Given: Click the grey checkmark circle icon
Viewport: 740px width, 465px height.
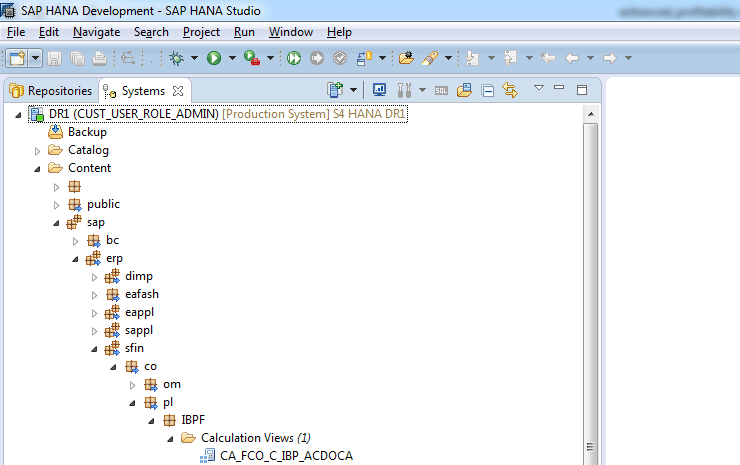Looking at the screenshot, I should coord(340,58).
